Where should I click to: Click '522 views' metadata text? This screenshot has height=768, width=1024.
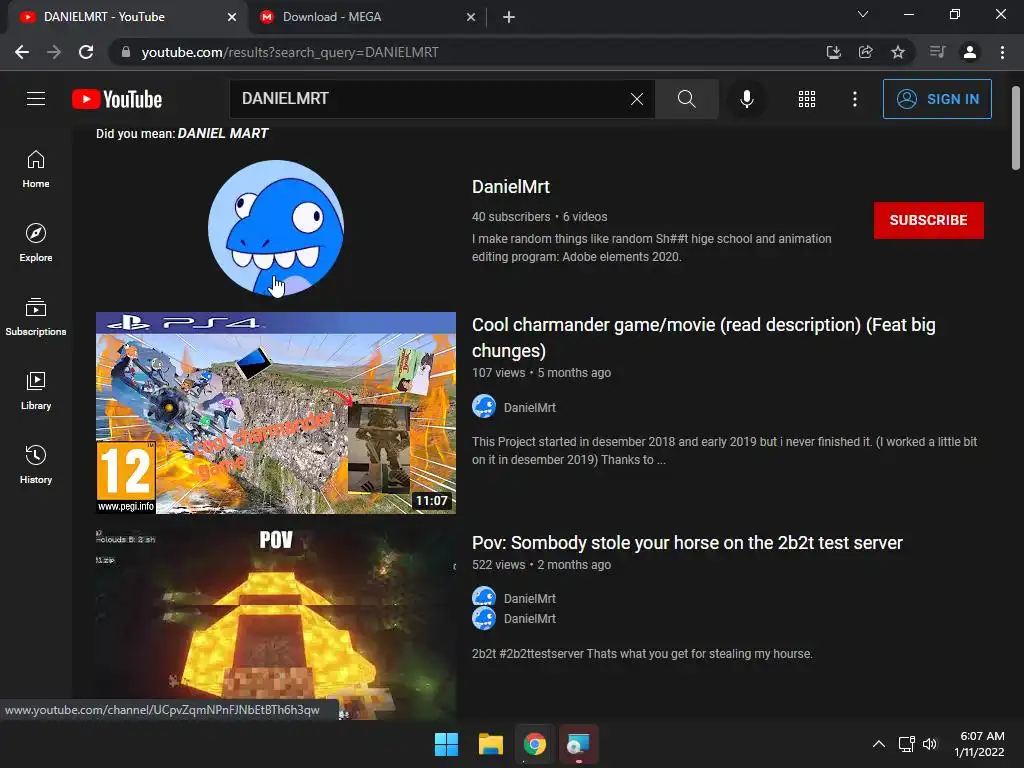pos(498,565)
